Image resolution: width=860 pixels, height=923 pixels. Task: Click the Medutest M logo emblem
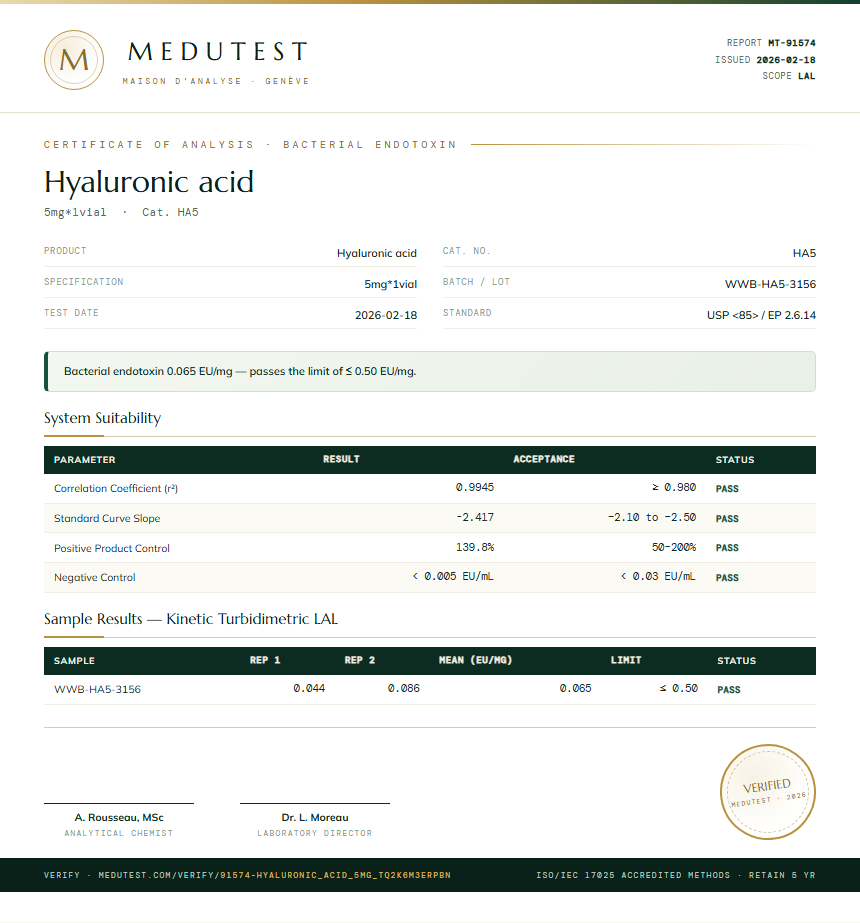coord(74,60)
